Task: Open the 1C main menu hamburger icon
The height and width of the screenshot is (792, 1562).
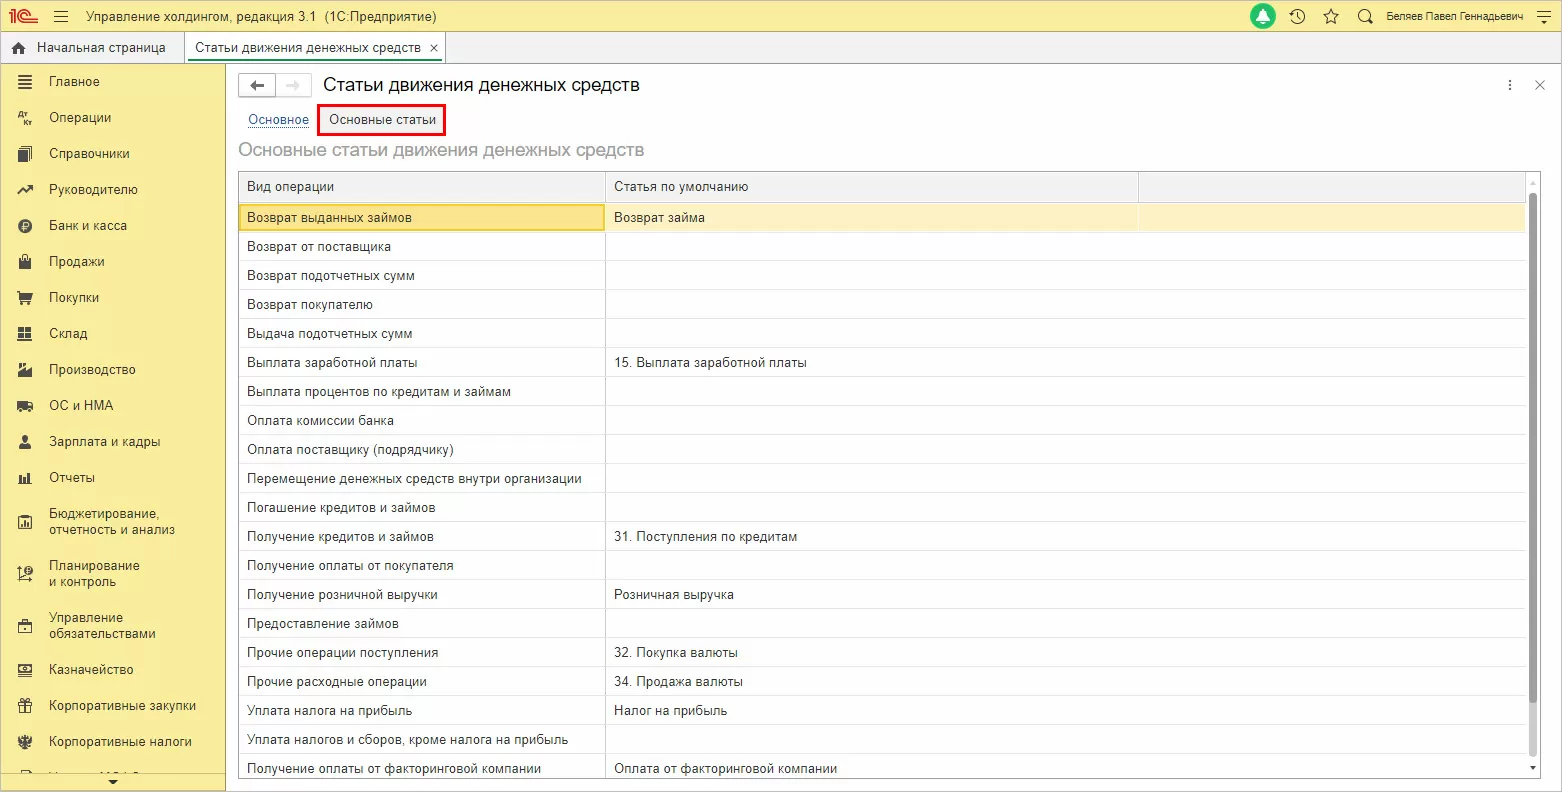Action: (61, 17)
